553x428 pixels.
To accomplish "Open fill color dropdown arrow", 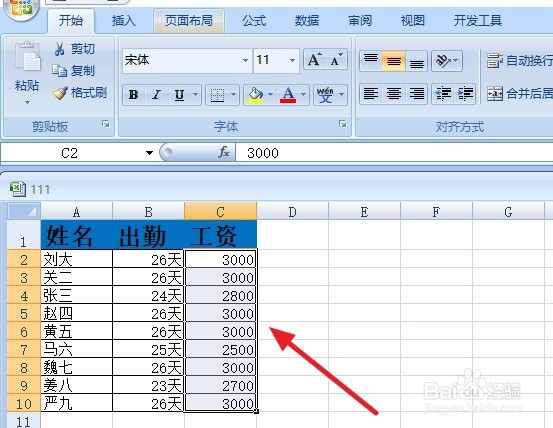I will [x=271, y=94].
